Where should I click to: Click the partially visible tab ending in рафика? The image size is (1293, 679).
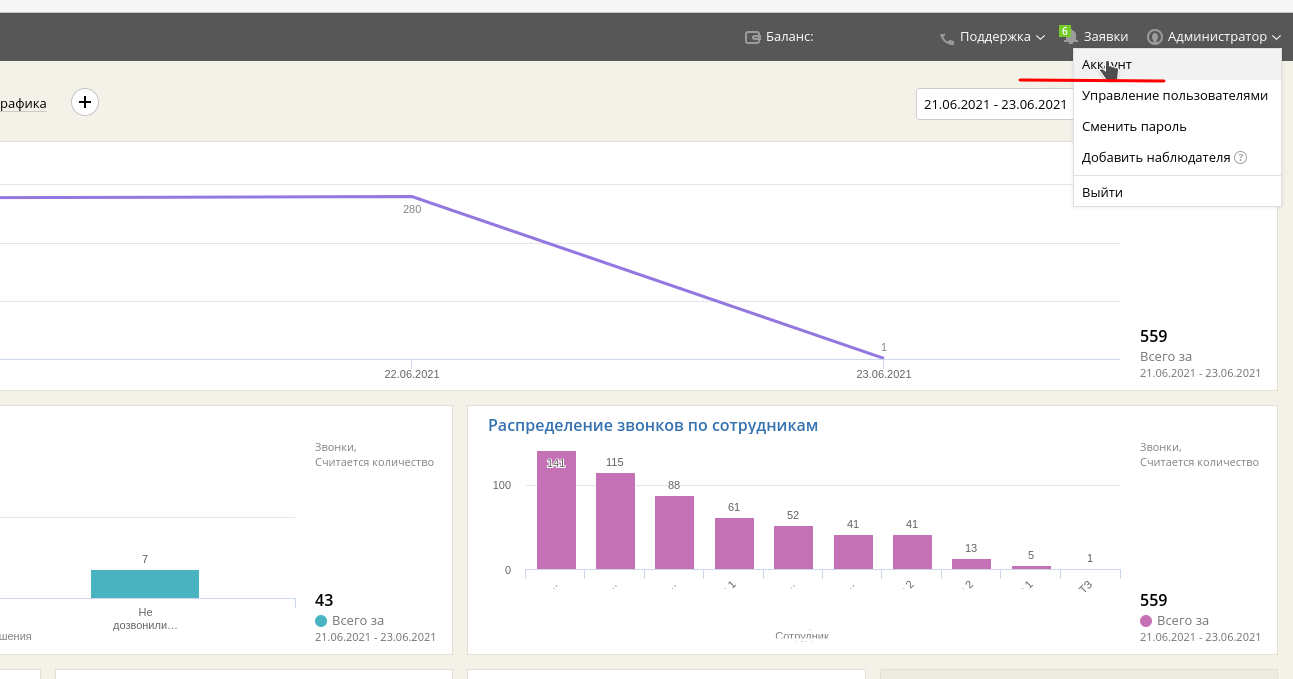pyautogui.click(x=23, y=103)
